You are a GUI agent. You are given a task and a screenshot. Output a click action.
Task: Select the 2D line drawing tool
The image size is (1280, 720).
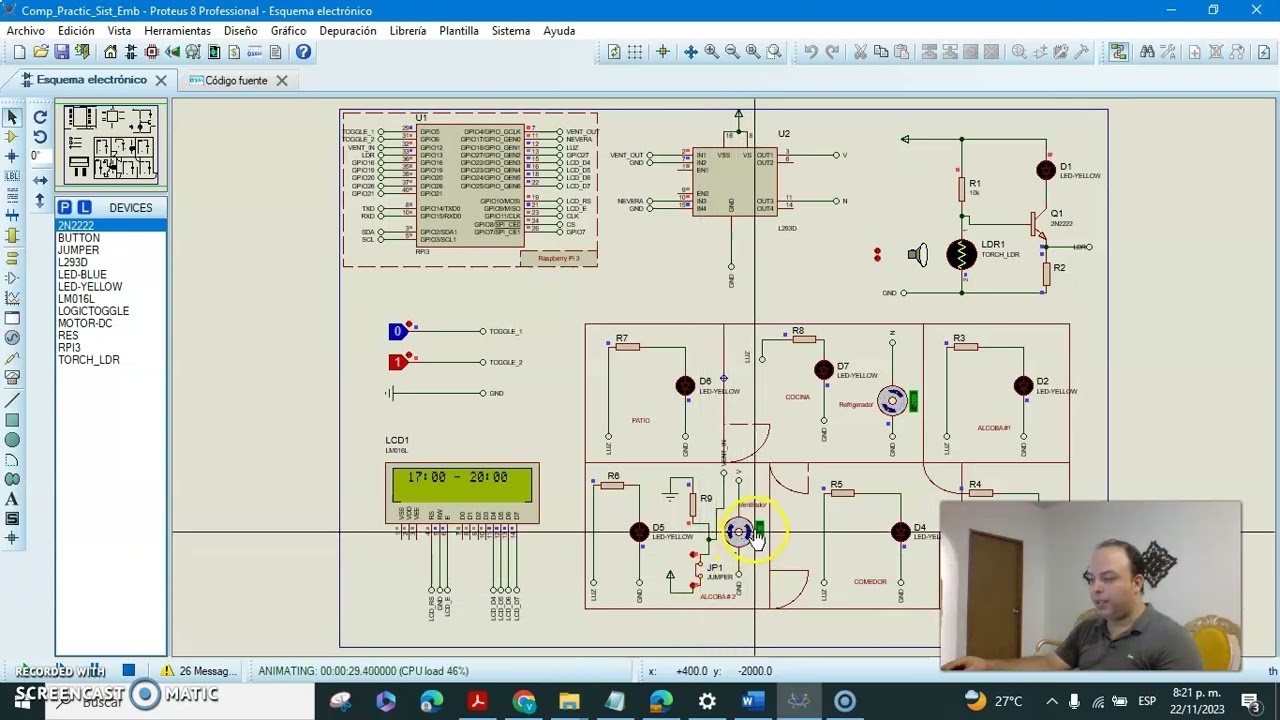12,399
